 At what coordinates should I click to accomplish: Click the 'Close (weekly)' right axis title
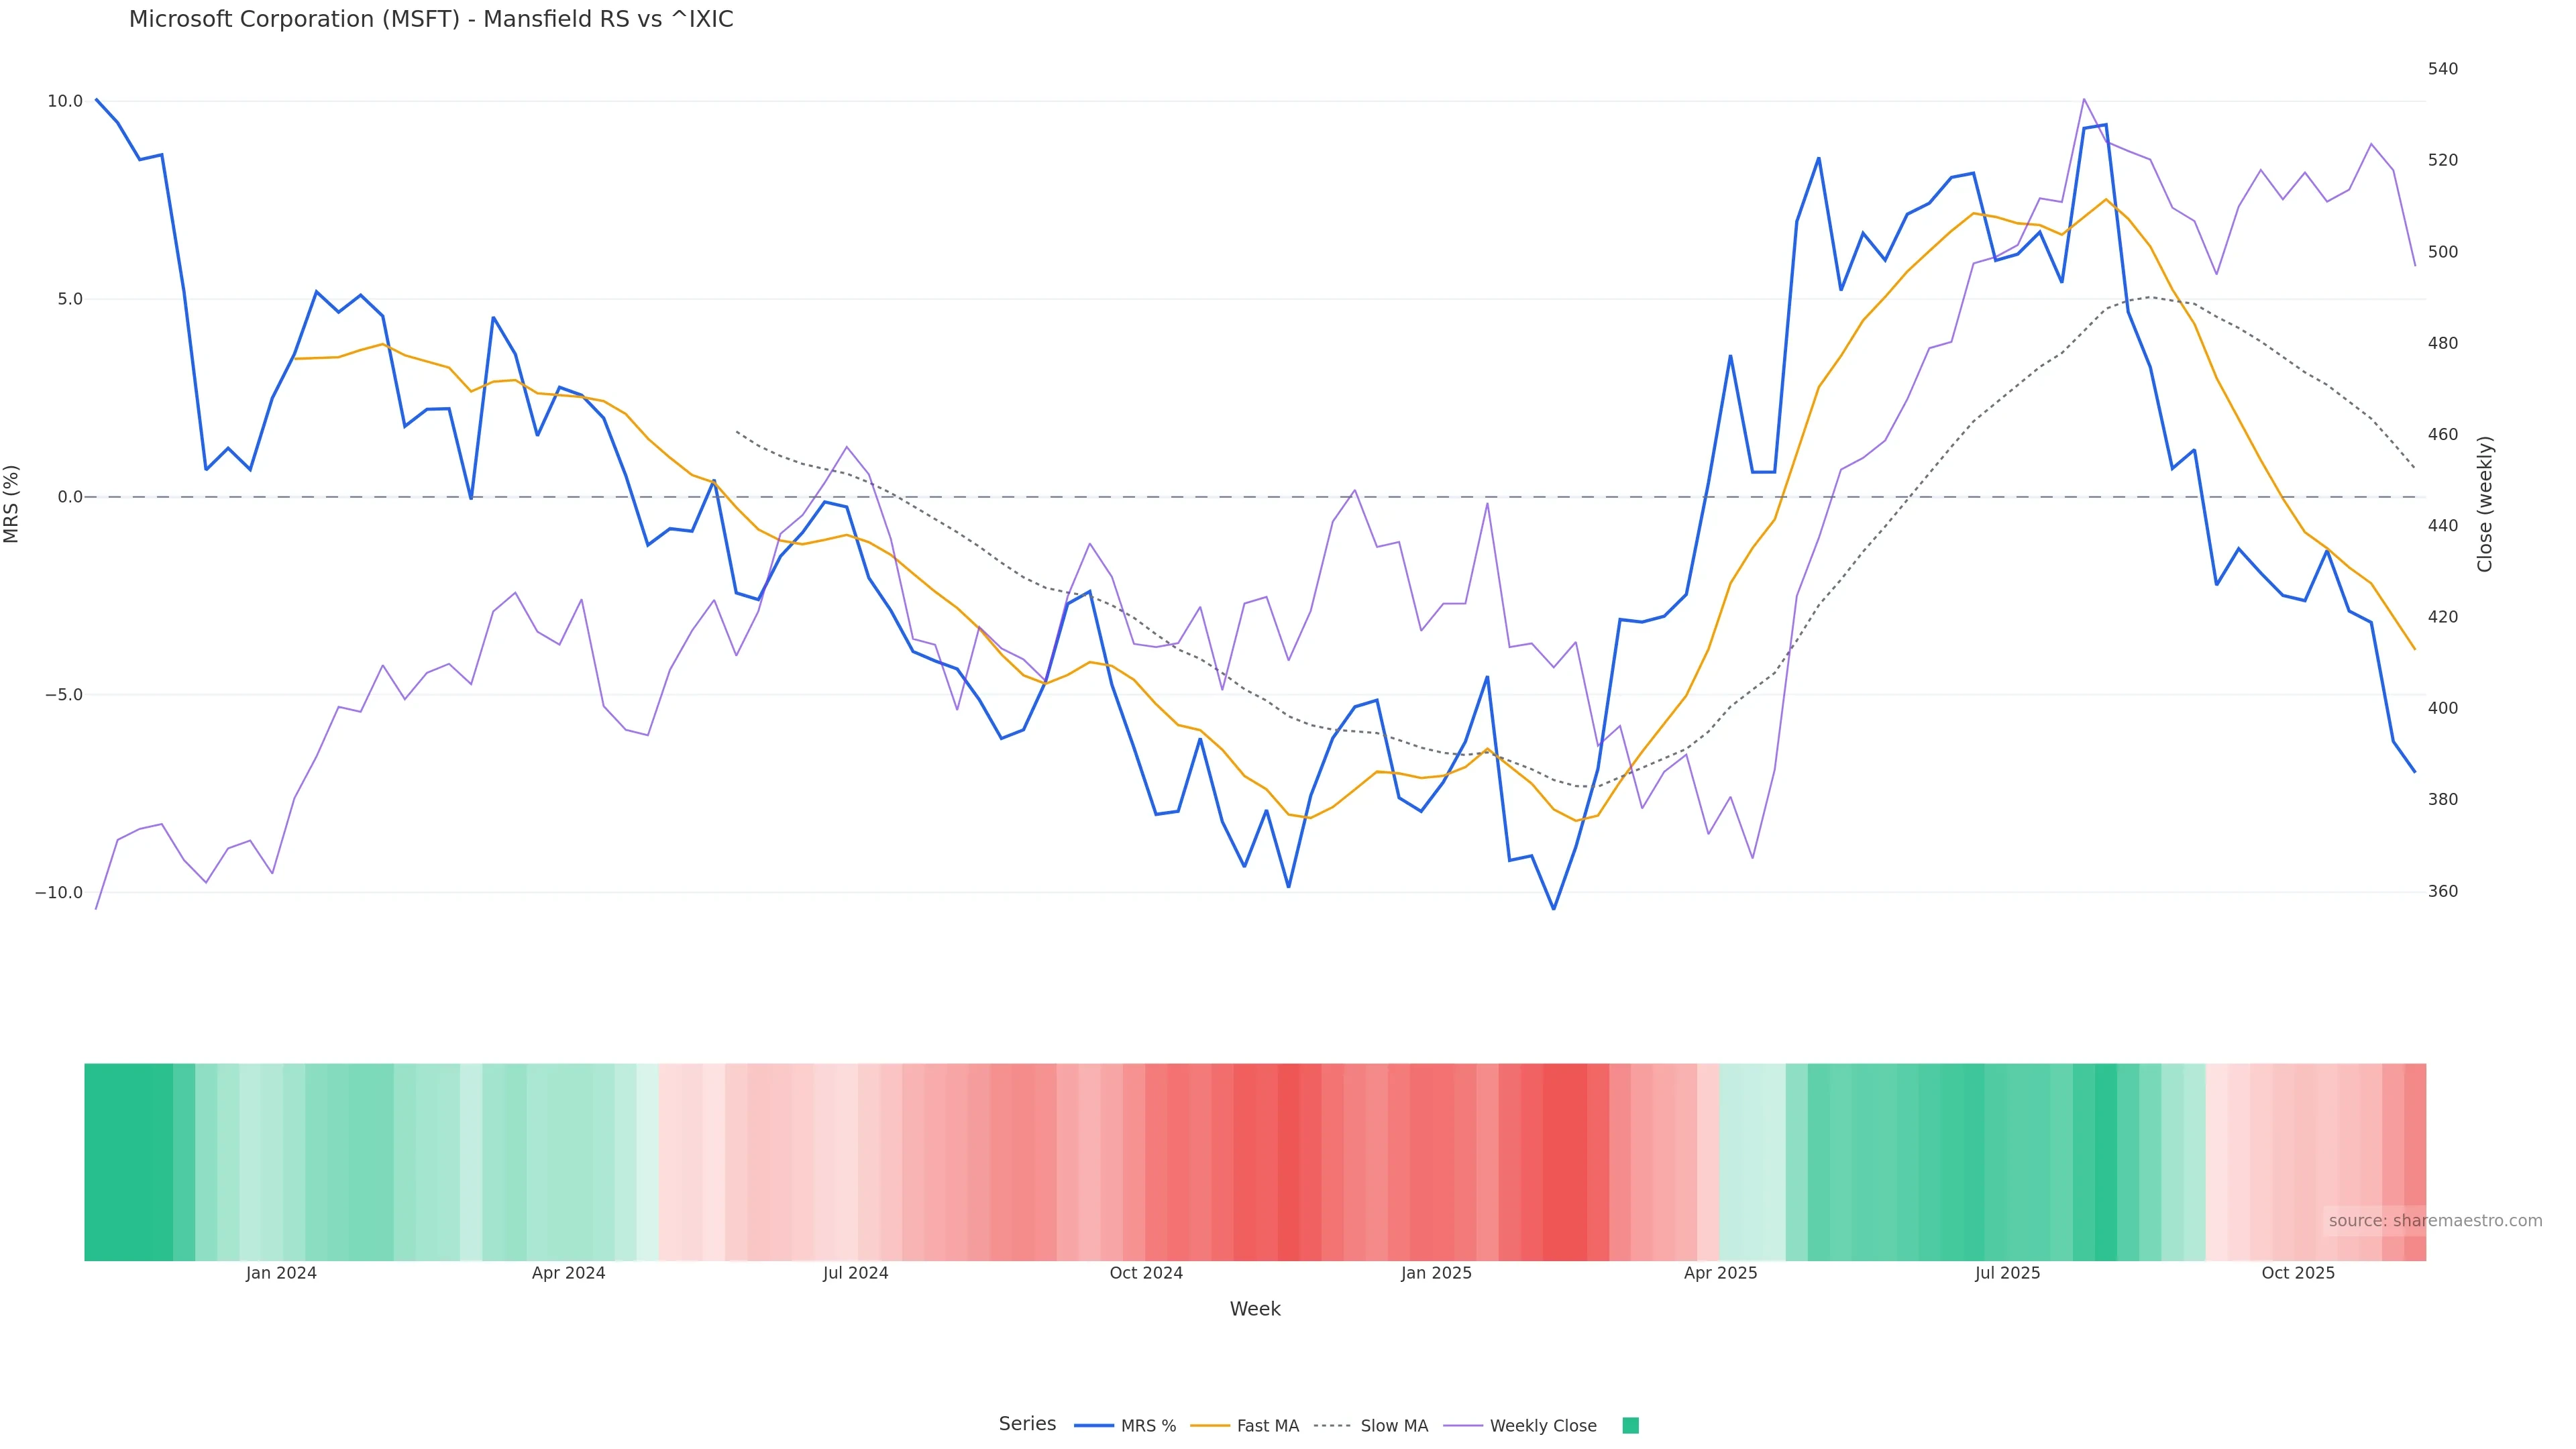tap(2485, 504)
